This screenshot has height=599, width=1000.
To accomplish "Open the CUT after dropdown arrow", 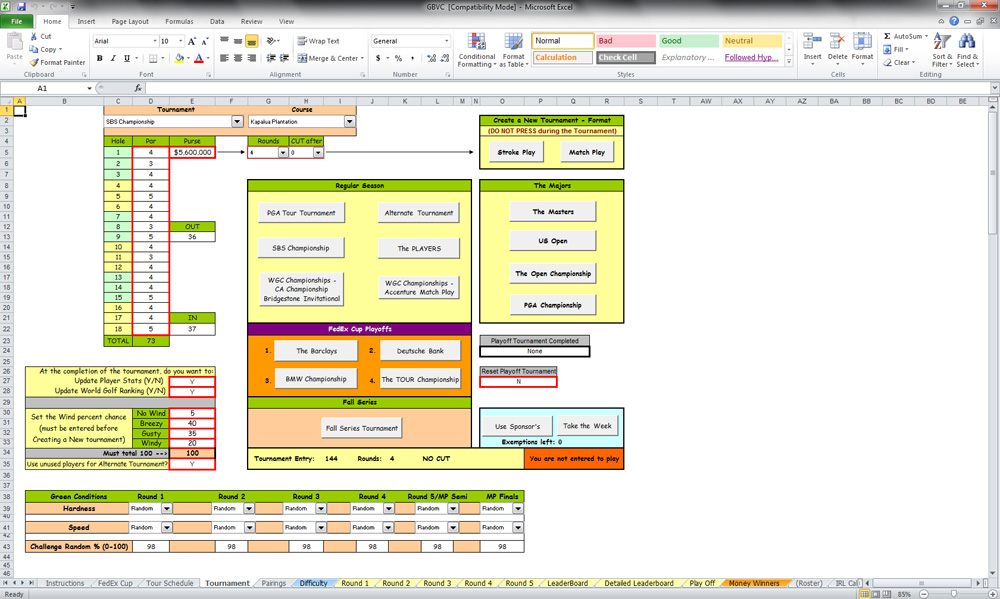I will coord(318,152).
